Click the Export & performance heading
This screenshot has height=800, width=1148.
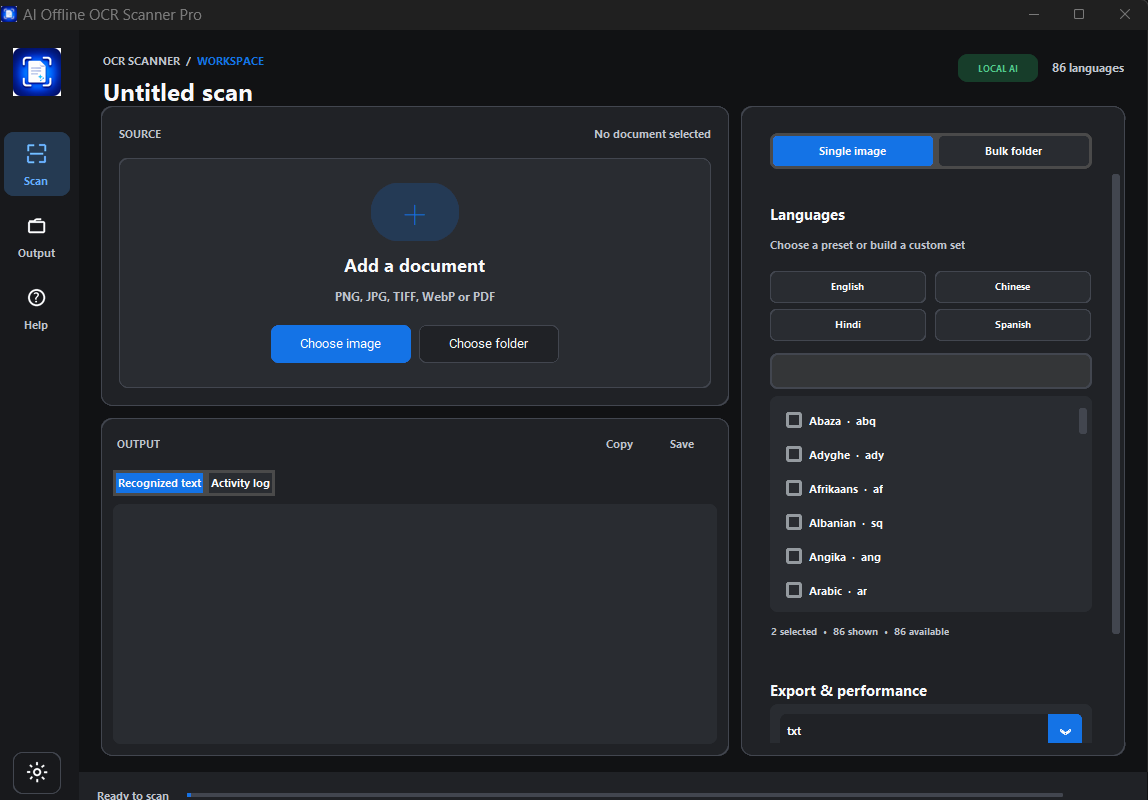tap(849, 691)
